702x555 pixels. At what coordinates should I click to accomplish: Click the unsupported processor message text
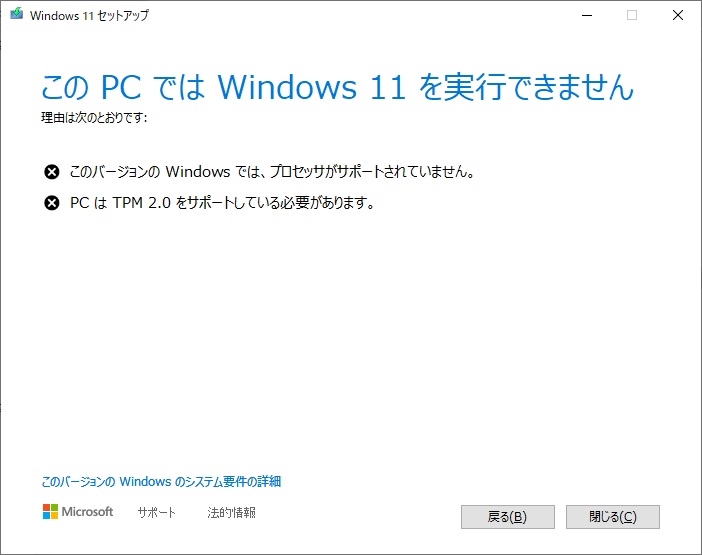(271, 172)
